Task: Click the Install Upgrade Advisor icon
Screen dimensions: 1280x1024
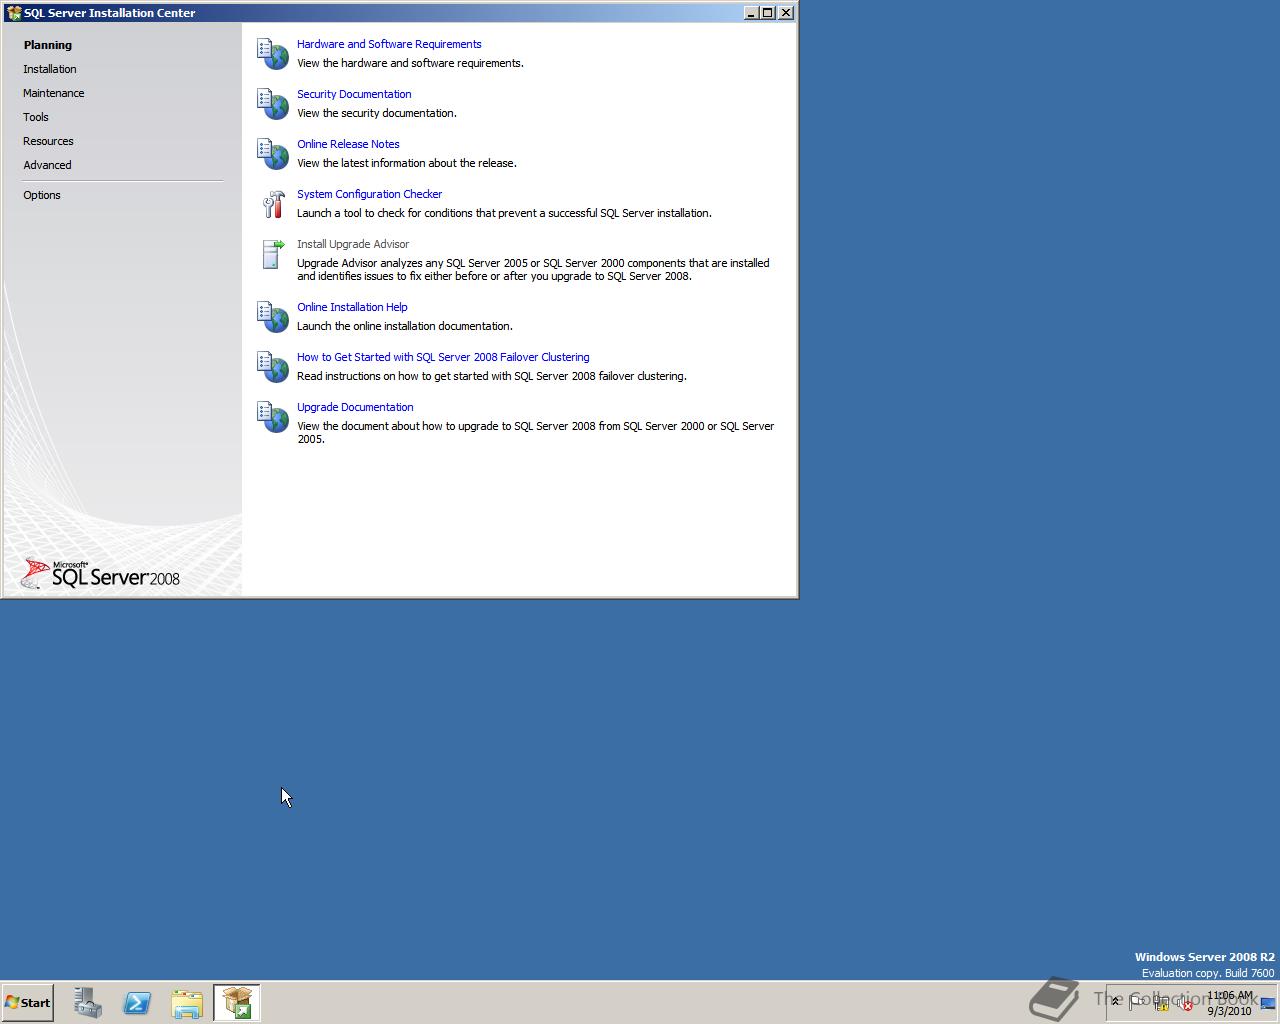Action: 273,254
